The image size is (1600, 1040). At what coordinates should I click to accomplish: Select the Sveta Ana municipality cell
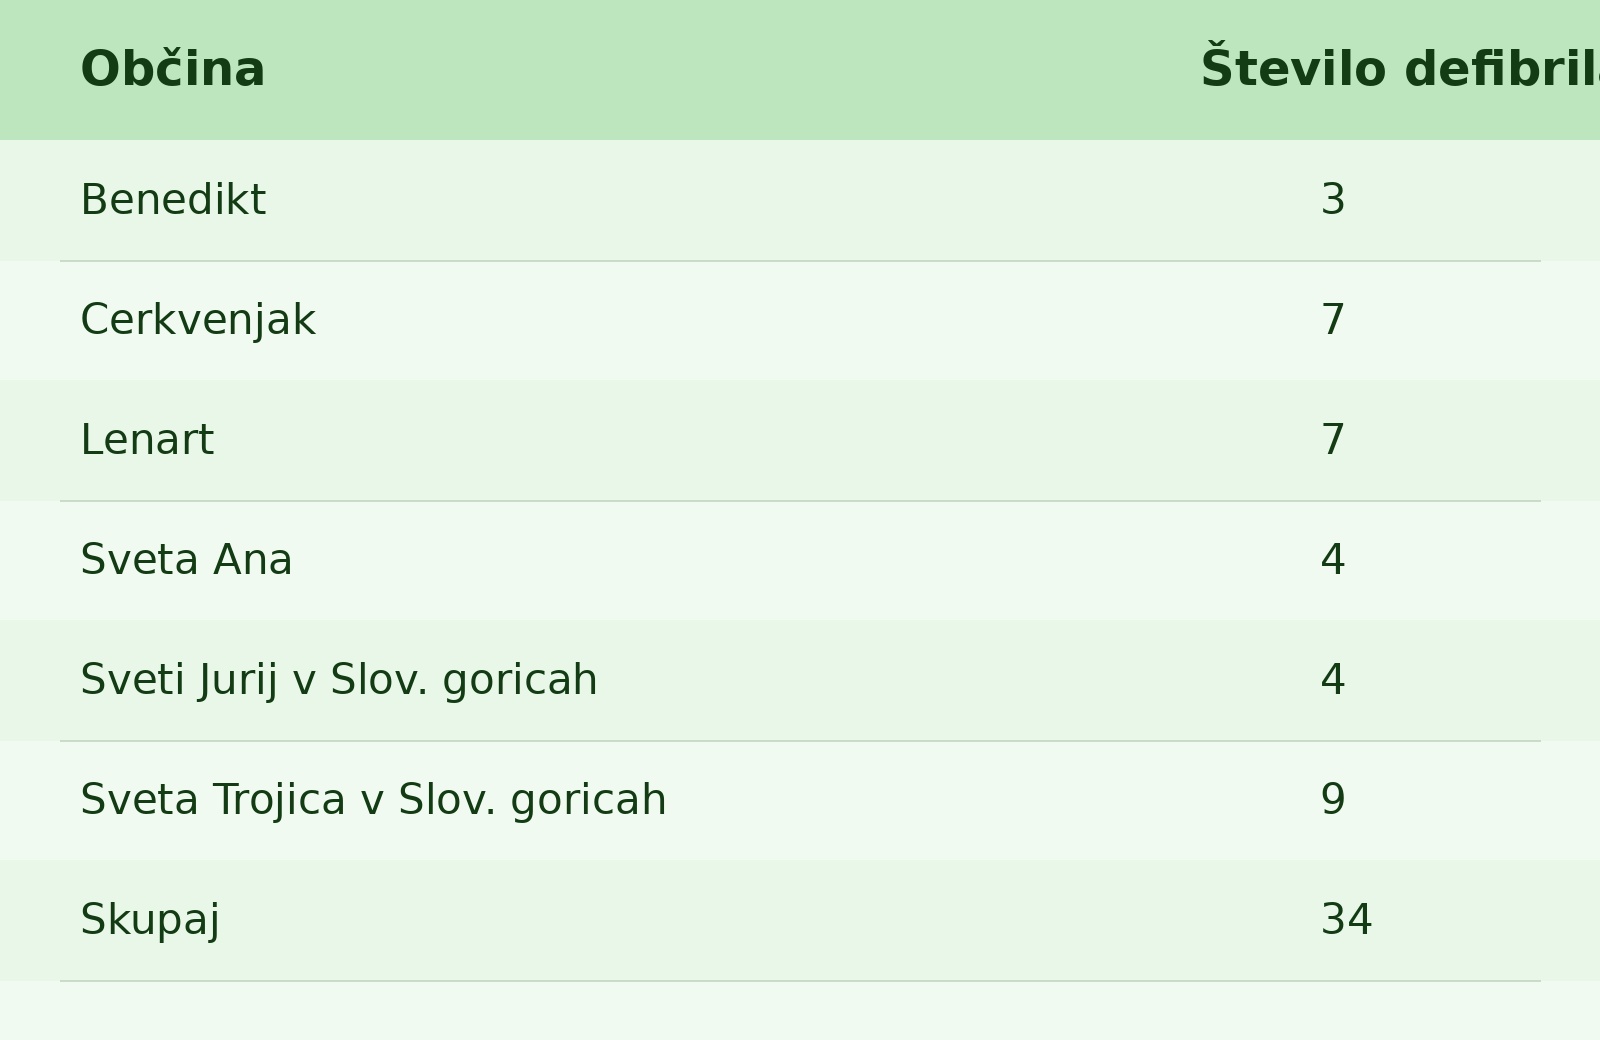pos(186,561)
